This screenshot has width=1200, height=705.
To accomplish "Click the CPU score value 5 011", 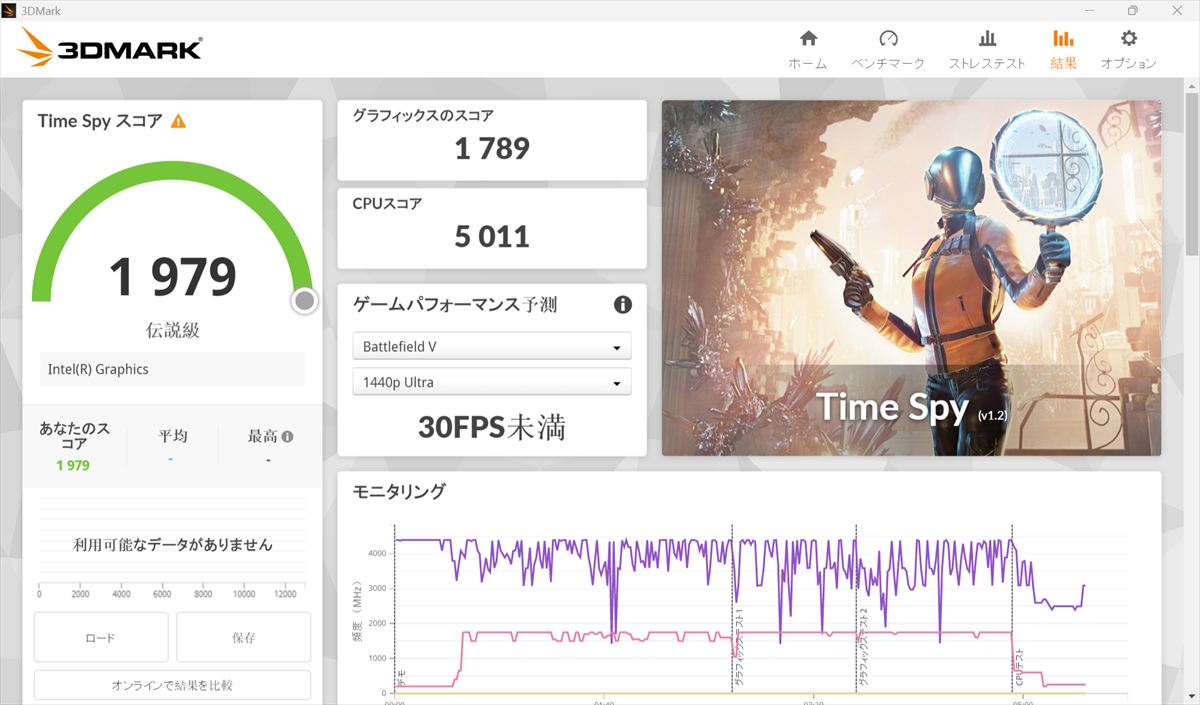I will click(492, 237).
